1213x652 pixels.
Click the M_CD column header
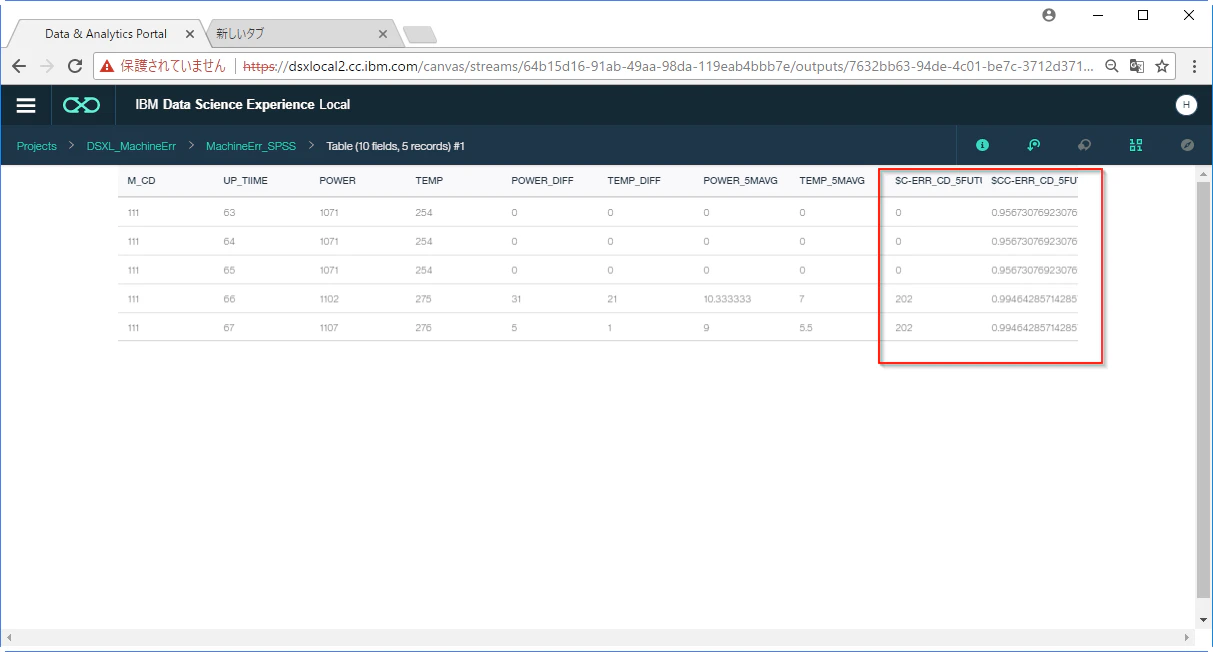click(142, 181)
